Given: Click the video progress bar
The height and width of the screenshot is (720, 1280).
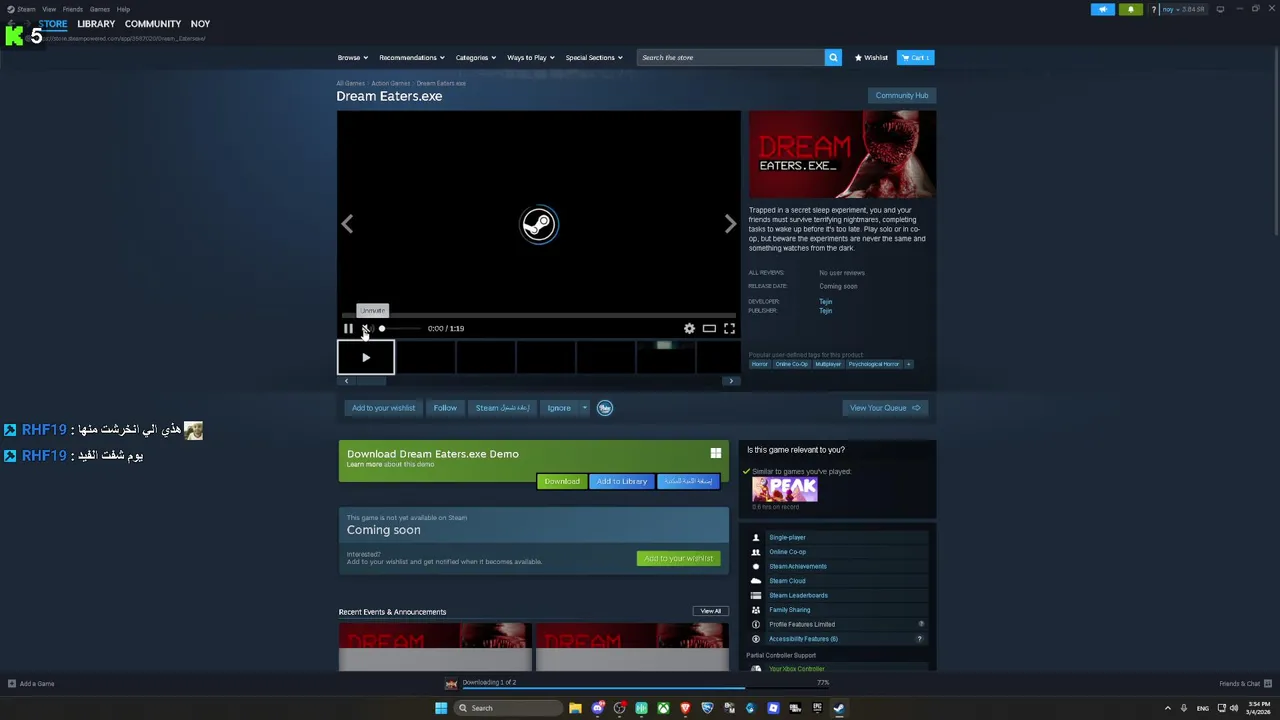Looking at the screenshot, I should click(x=539, y=315).
